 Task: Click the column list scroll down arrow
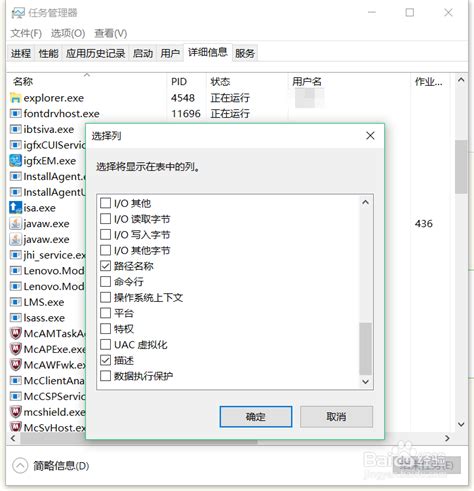365,382
